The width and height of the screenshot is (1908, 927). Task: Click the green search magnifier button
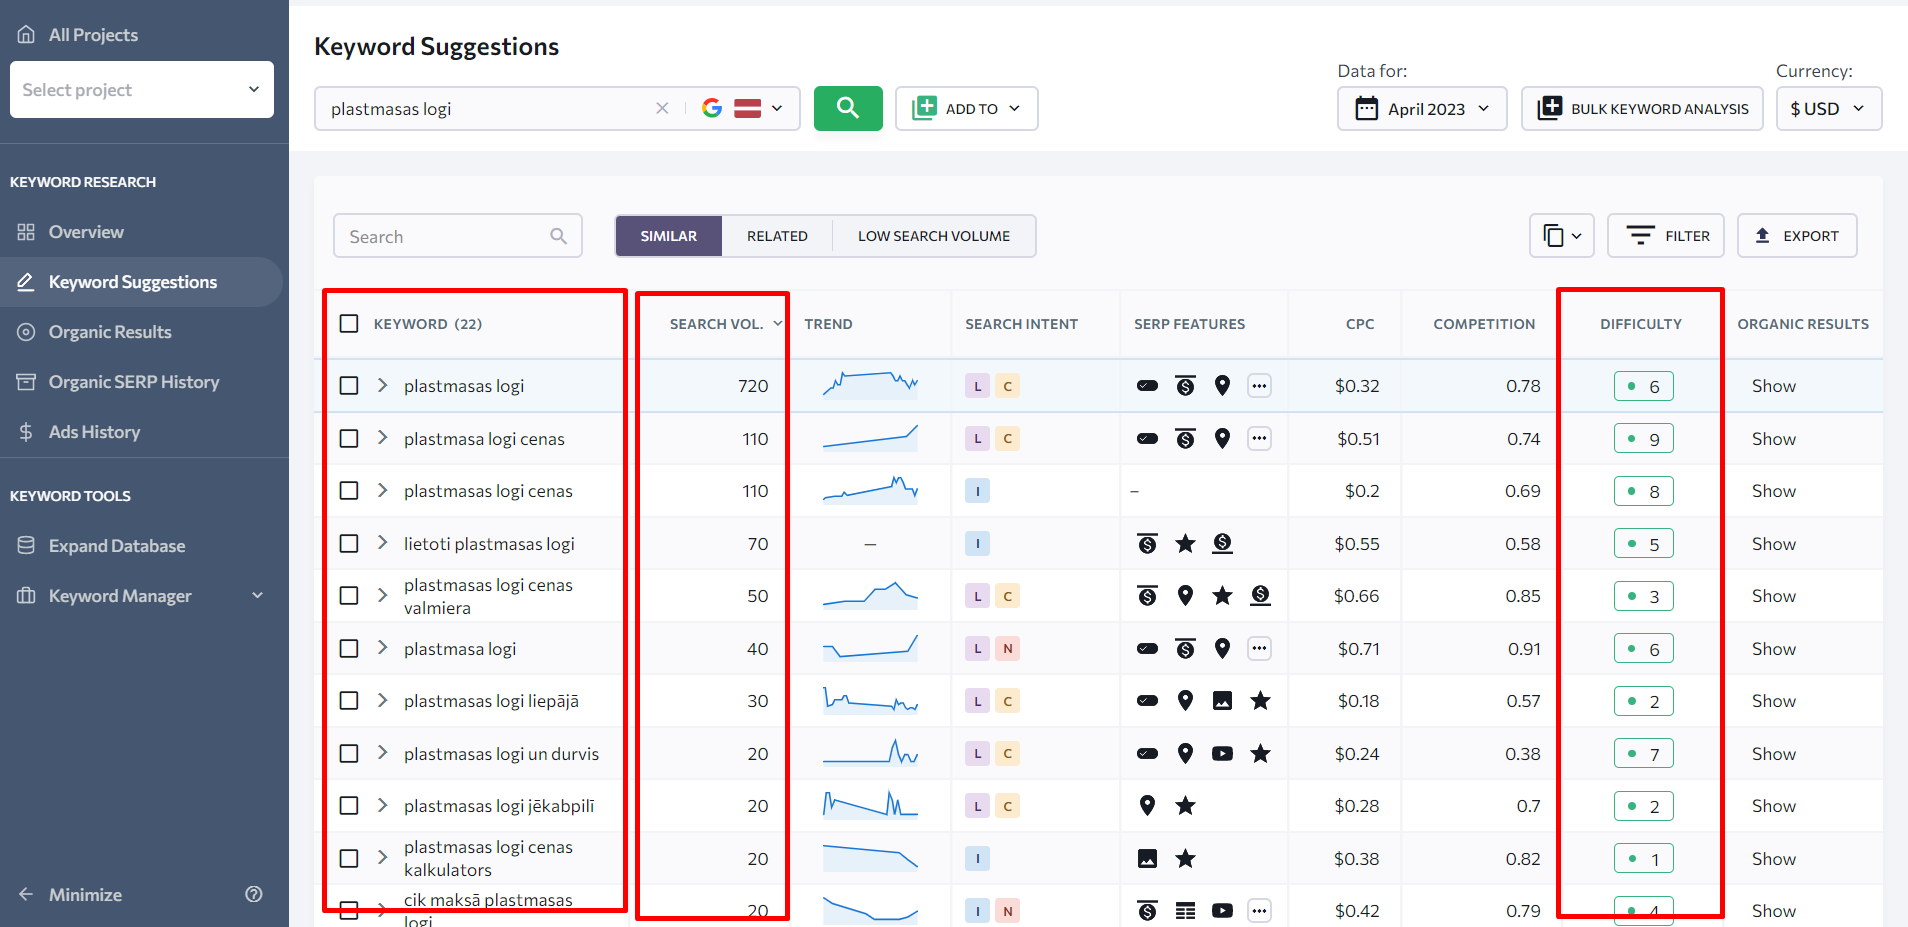[847, 108]
